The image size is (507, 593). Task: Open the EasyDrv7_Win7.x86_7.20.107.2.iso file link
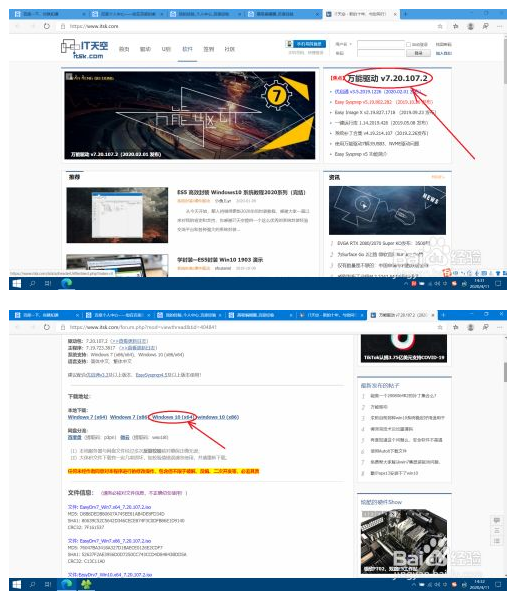(x=115, y=541)
